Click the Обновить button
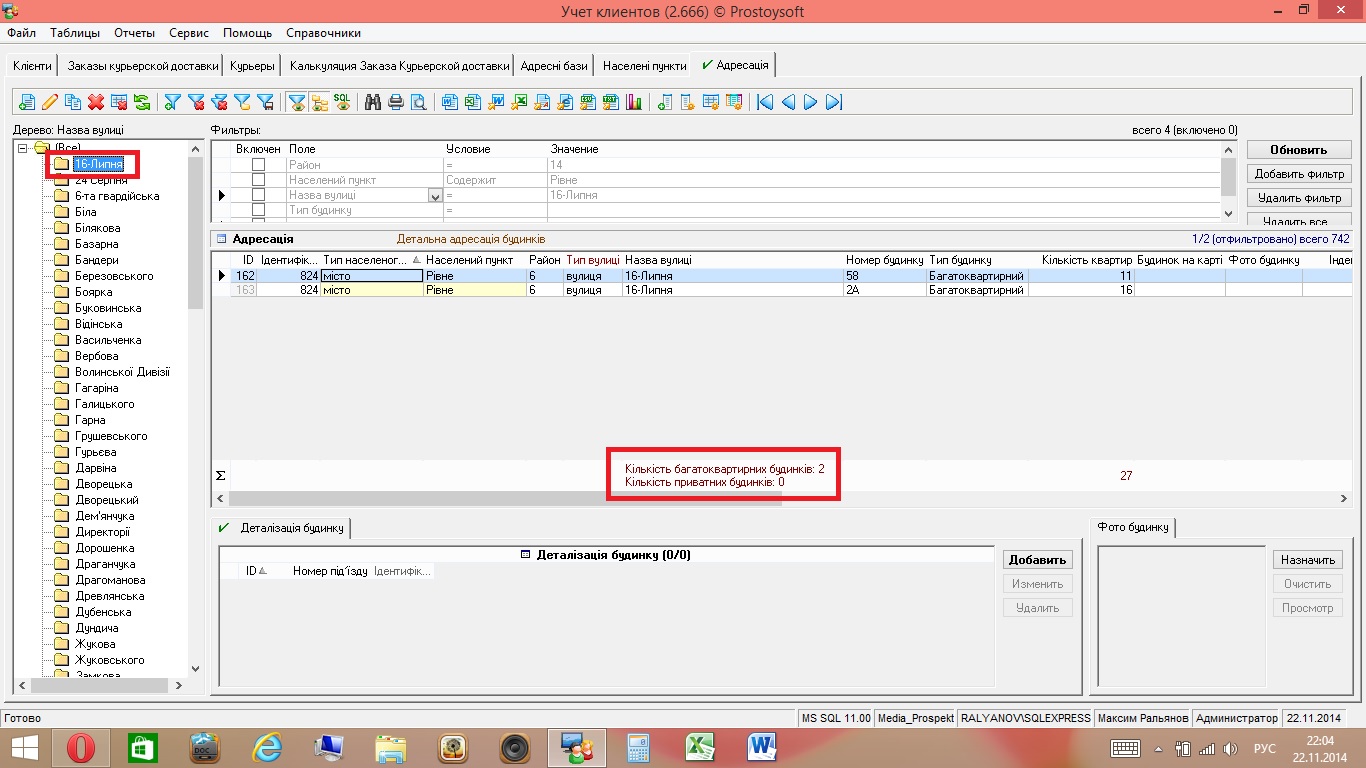Viewport: 1366px width, 768px height. (1298, 150)
